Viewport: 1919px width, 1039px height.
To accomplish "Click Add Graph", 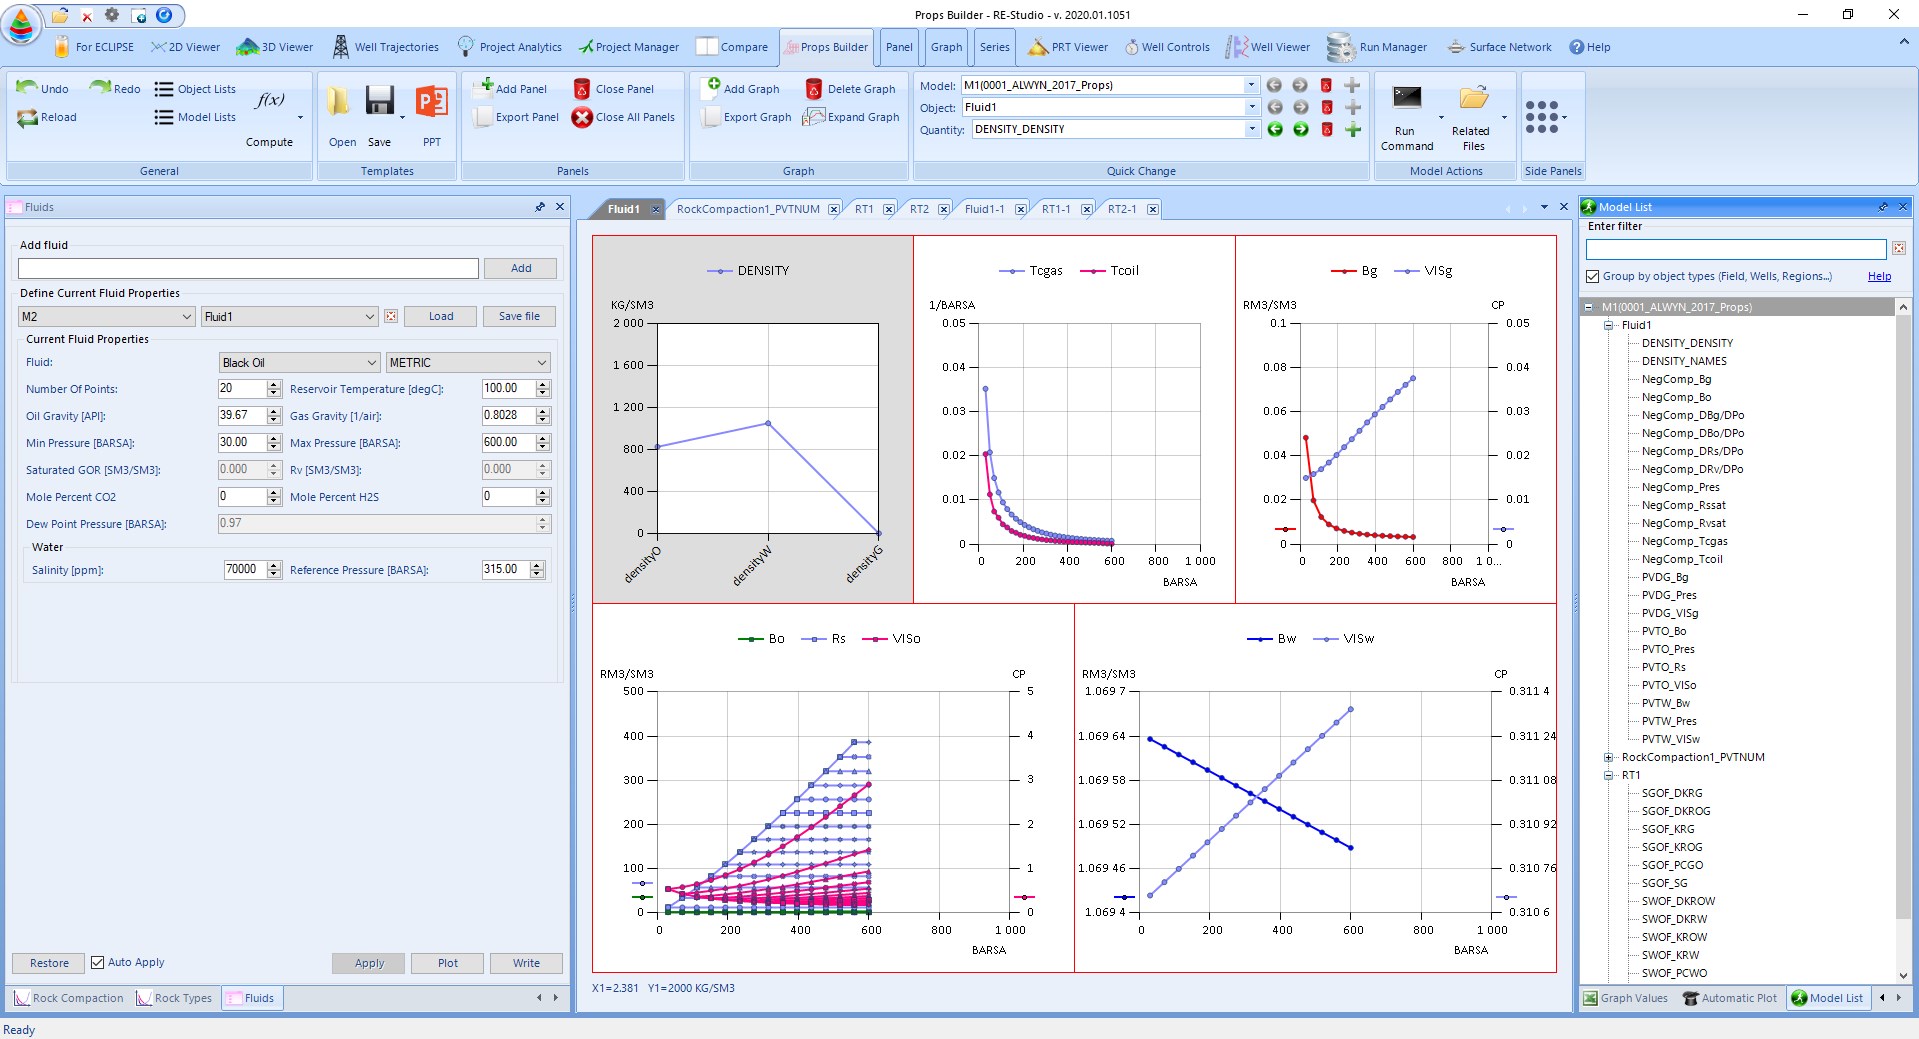I will [x=741, y=88].
